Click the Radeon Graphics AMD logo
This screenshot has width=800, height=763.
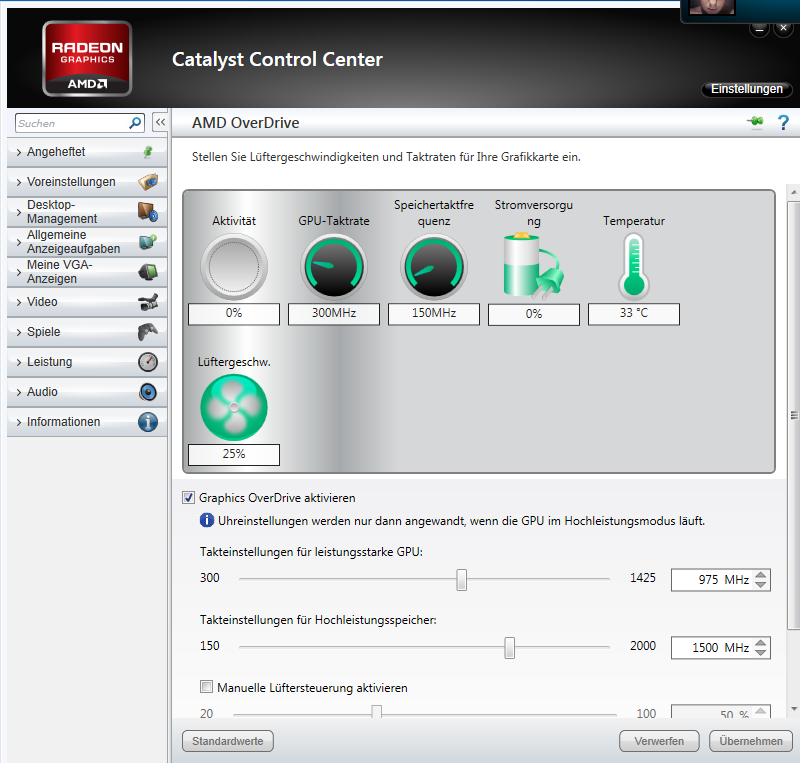(87, 59)
